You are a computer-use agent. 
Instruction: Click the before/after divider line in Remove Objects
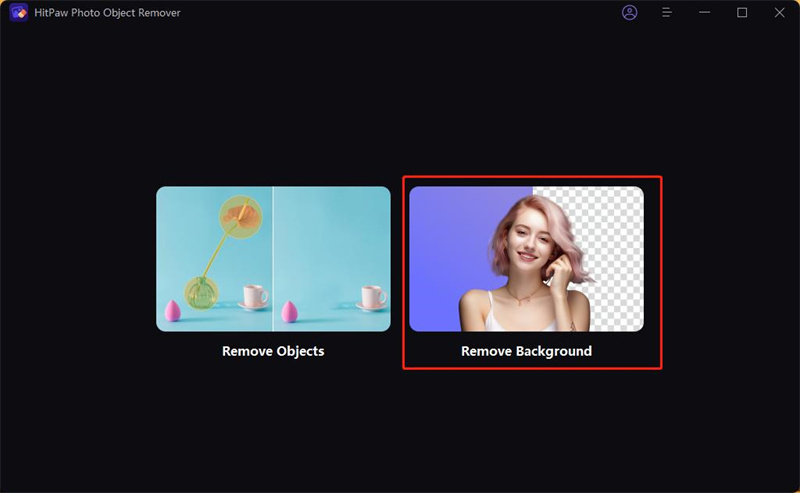273,259
